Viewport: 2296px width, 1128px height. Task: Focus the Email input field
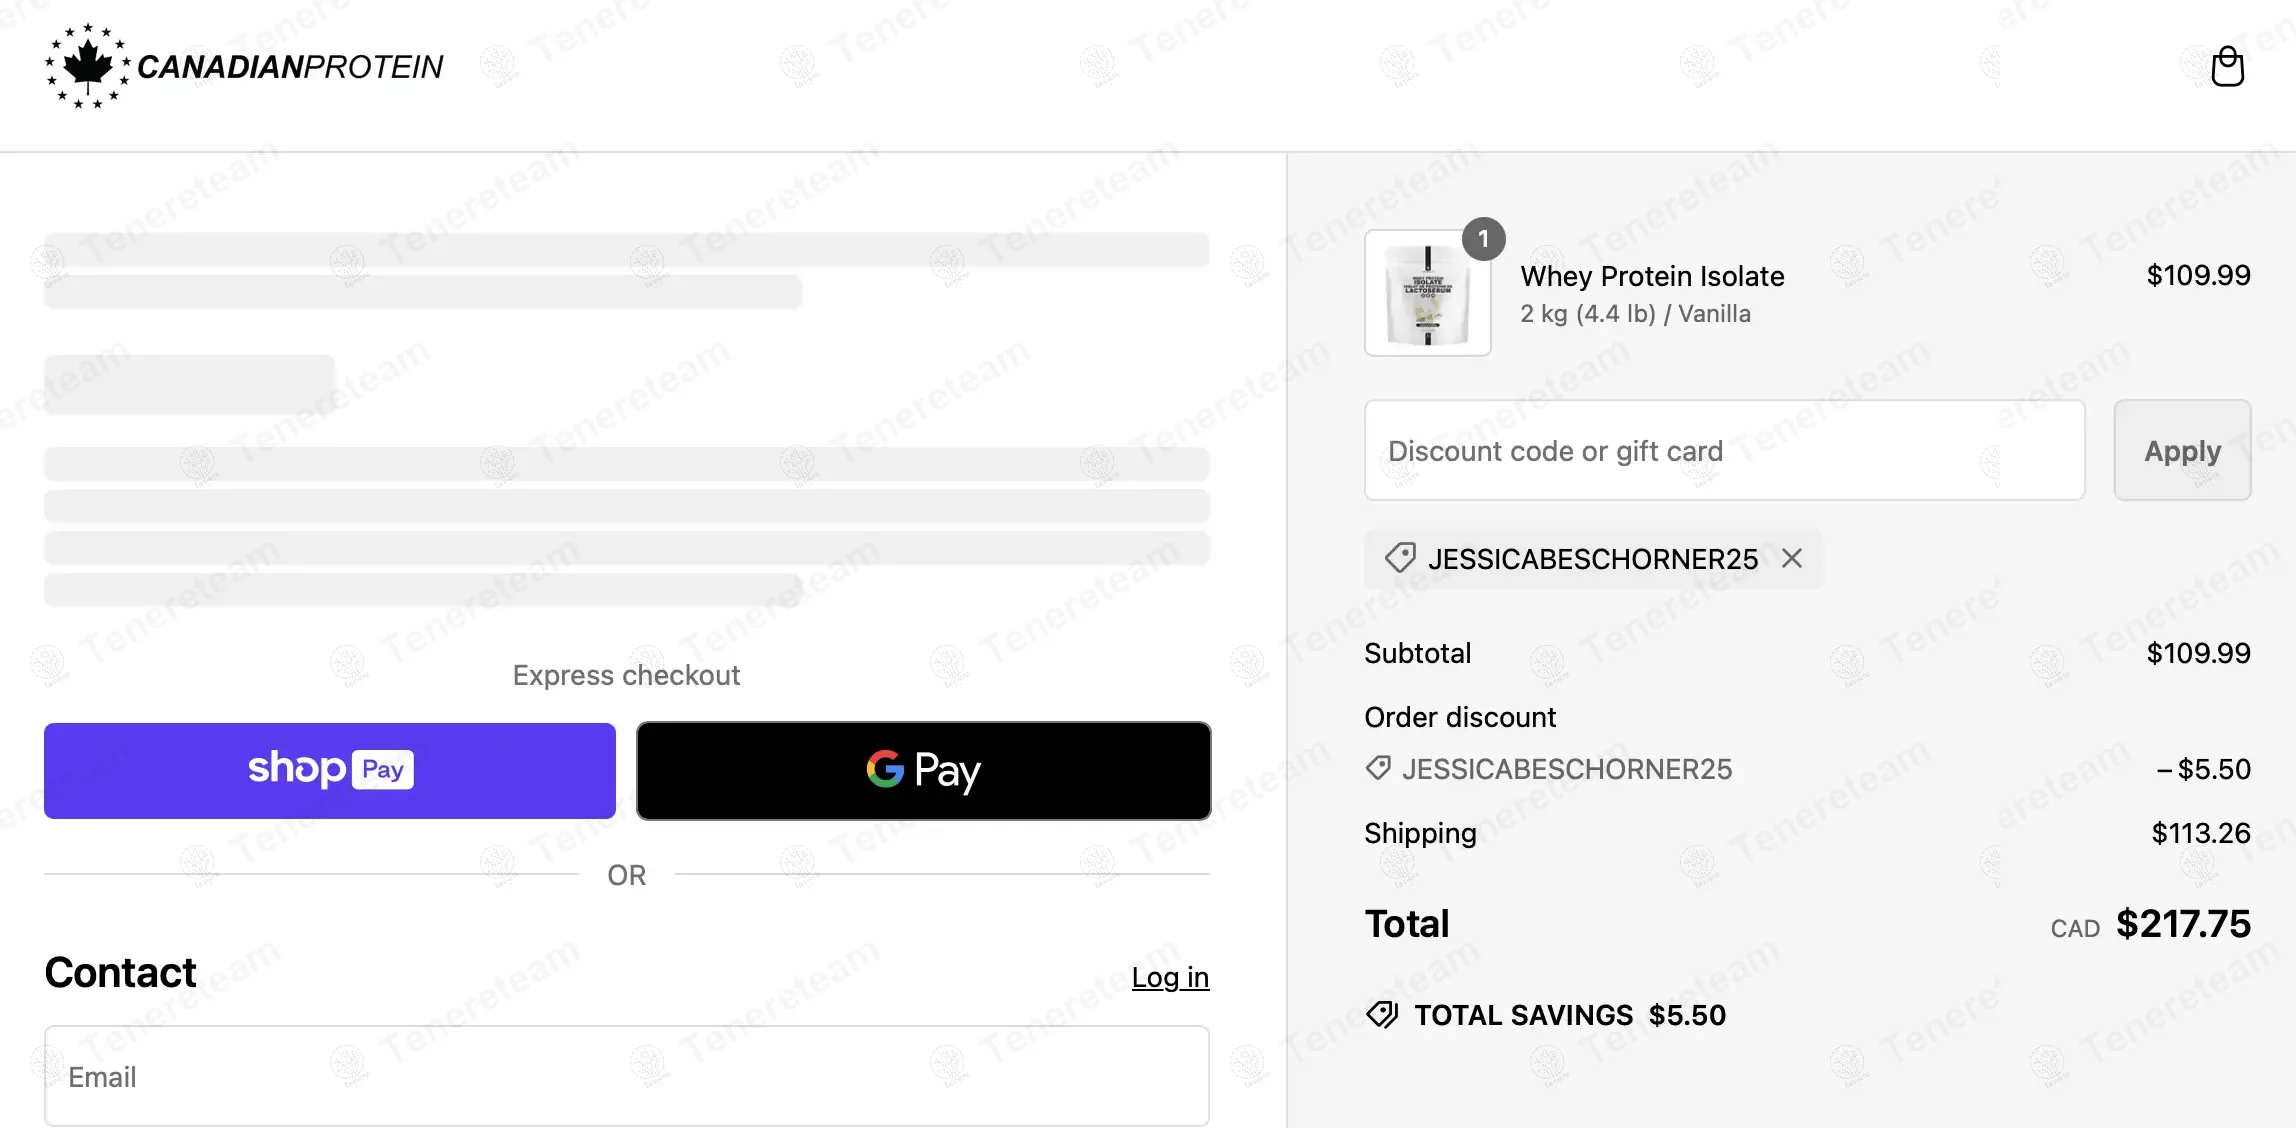tap(627, 1076)
